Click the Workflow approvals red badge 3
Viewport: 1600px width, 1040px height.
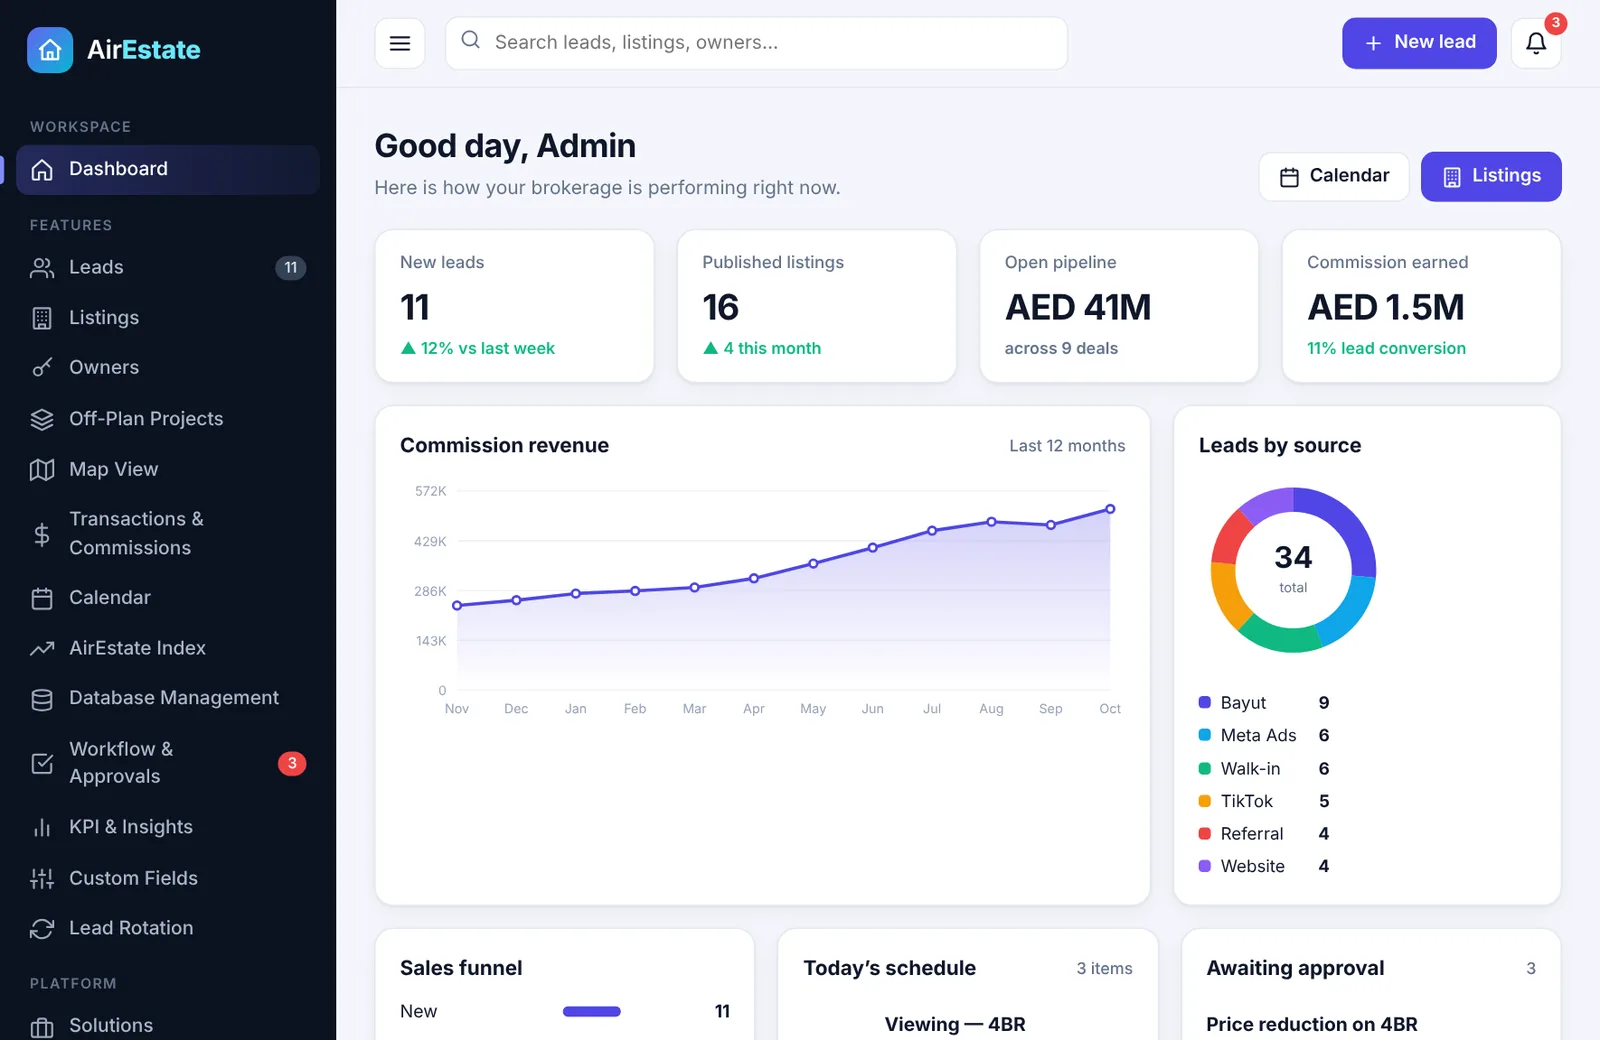[x=292, y=763]
